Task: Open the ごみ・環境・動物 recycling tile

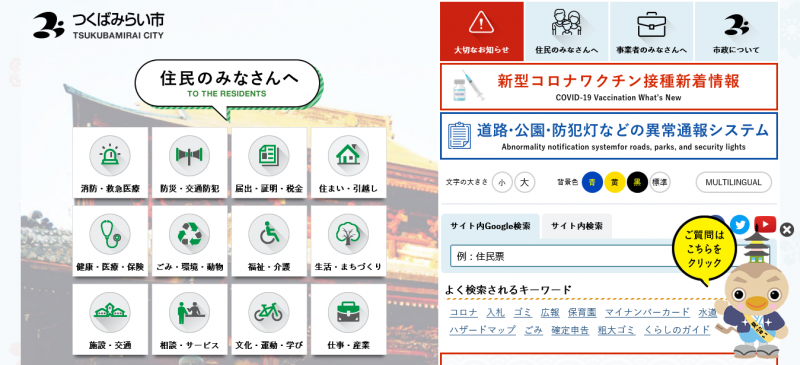Action: 190,241
